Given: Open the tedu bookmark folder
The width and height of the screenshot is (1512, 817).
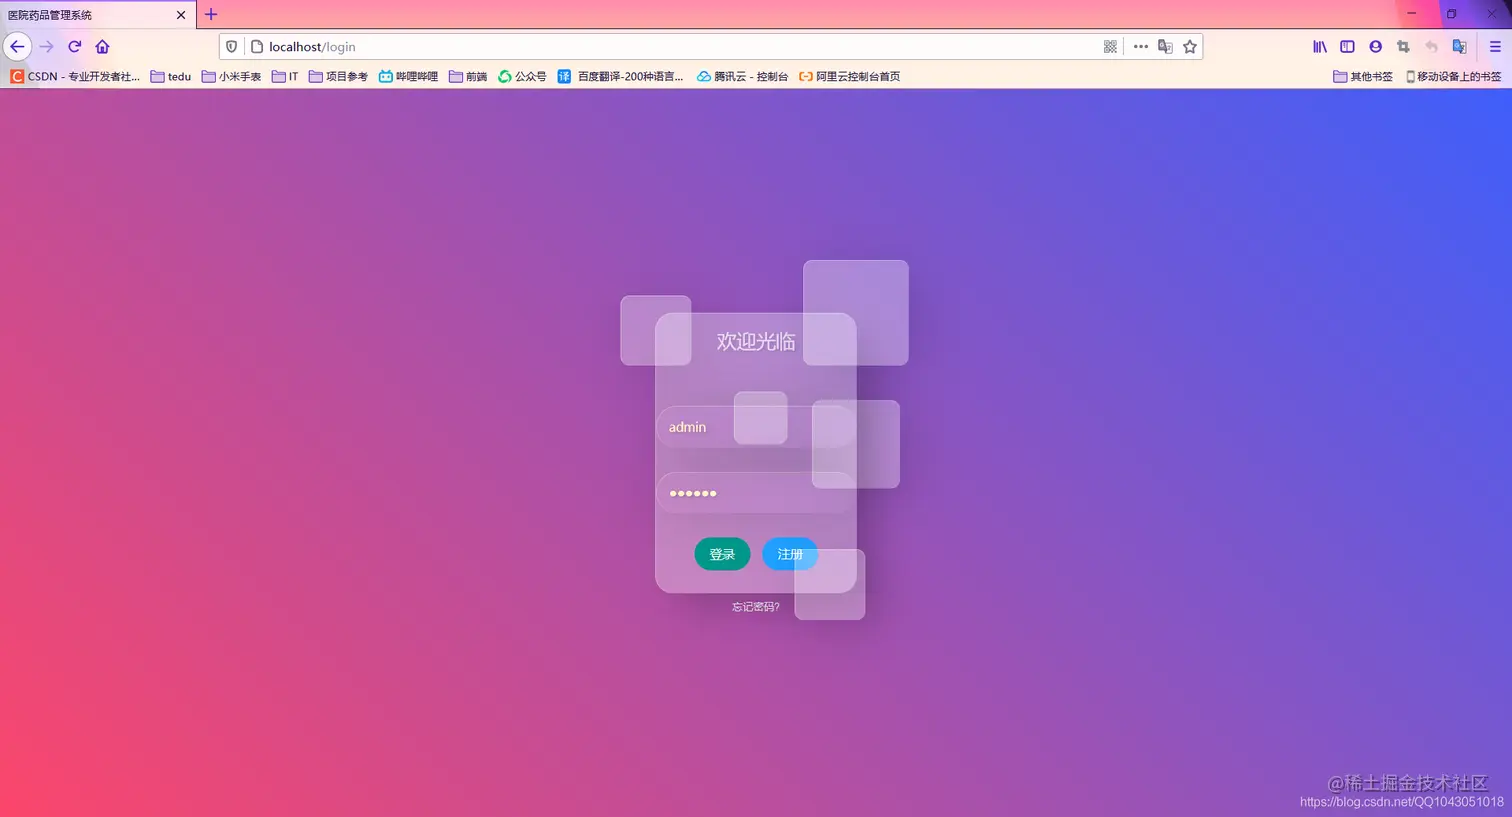Looking at the screenshot, I should tap(171, 76).
